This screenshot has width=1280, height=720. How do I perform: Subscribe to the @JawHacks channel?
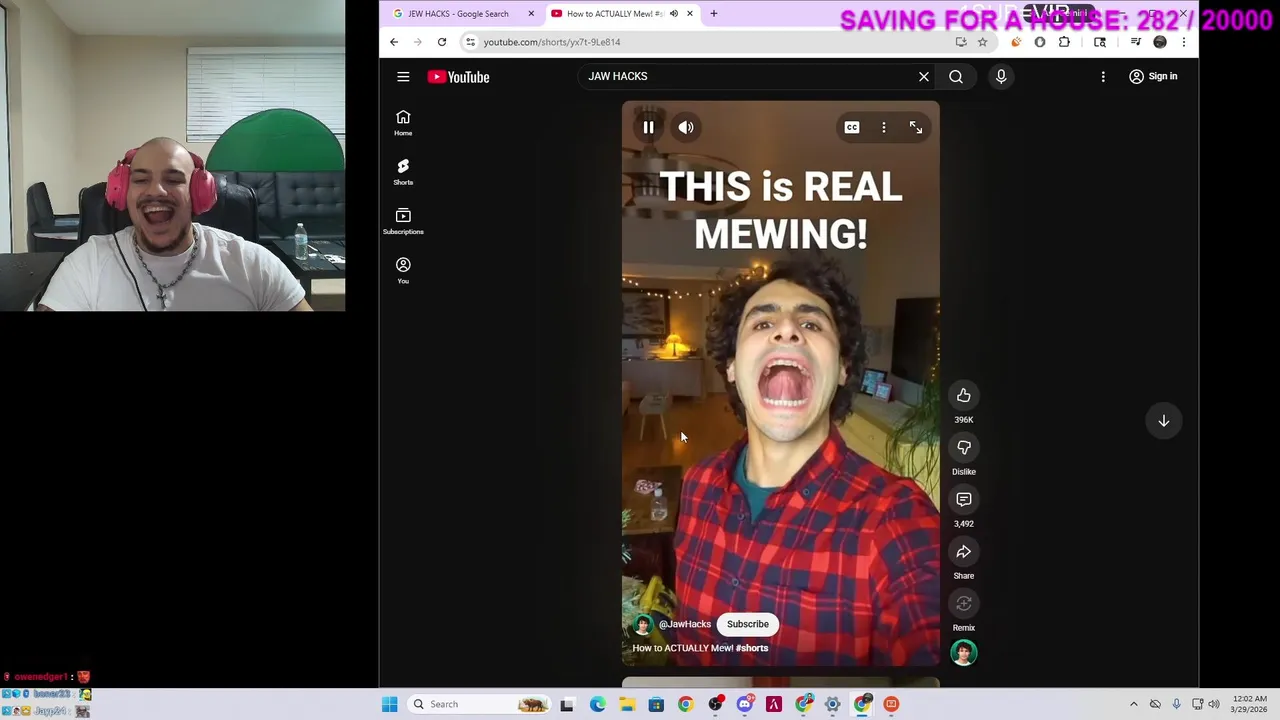(x=748, y=624)
